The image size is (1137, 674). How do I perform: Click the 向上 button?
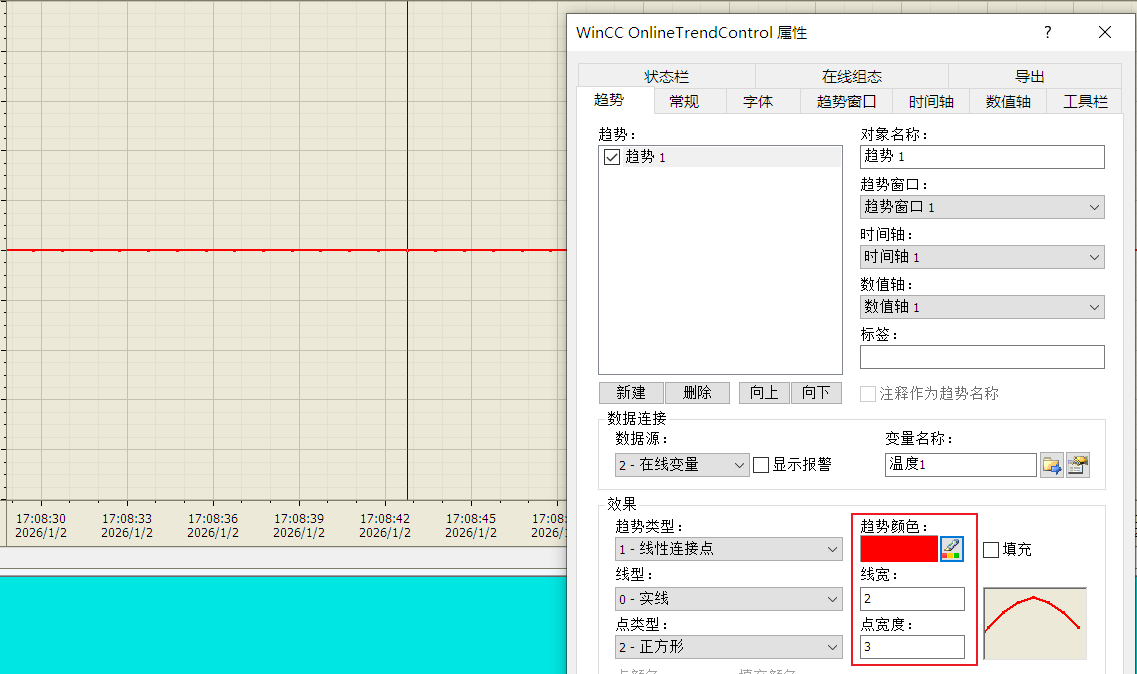tap(764, 393)
